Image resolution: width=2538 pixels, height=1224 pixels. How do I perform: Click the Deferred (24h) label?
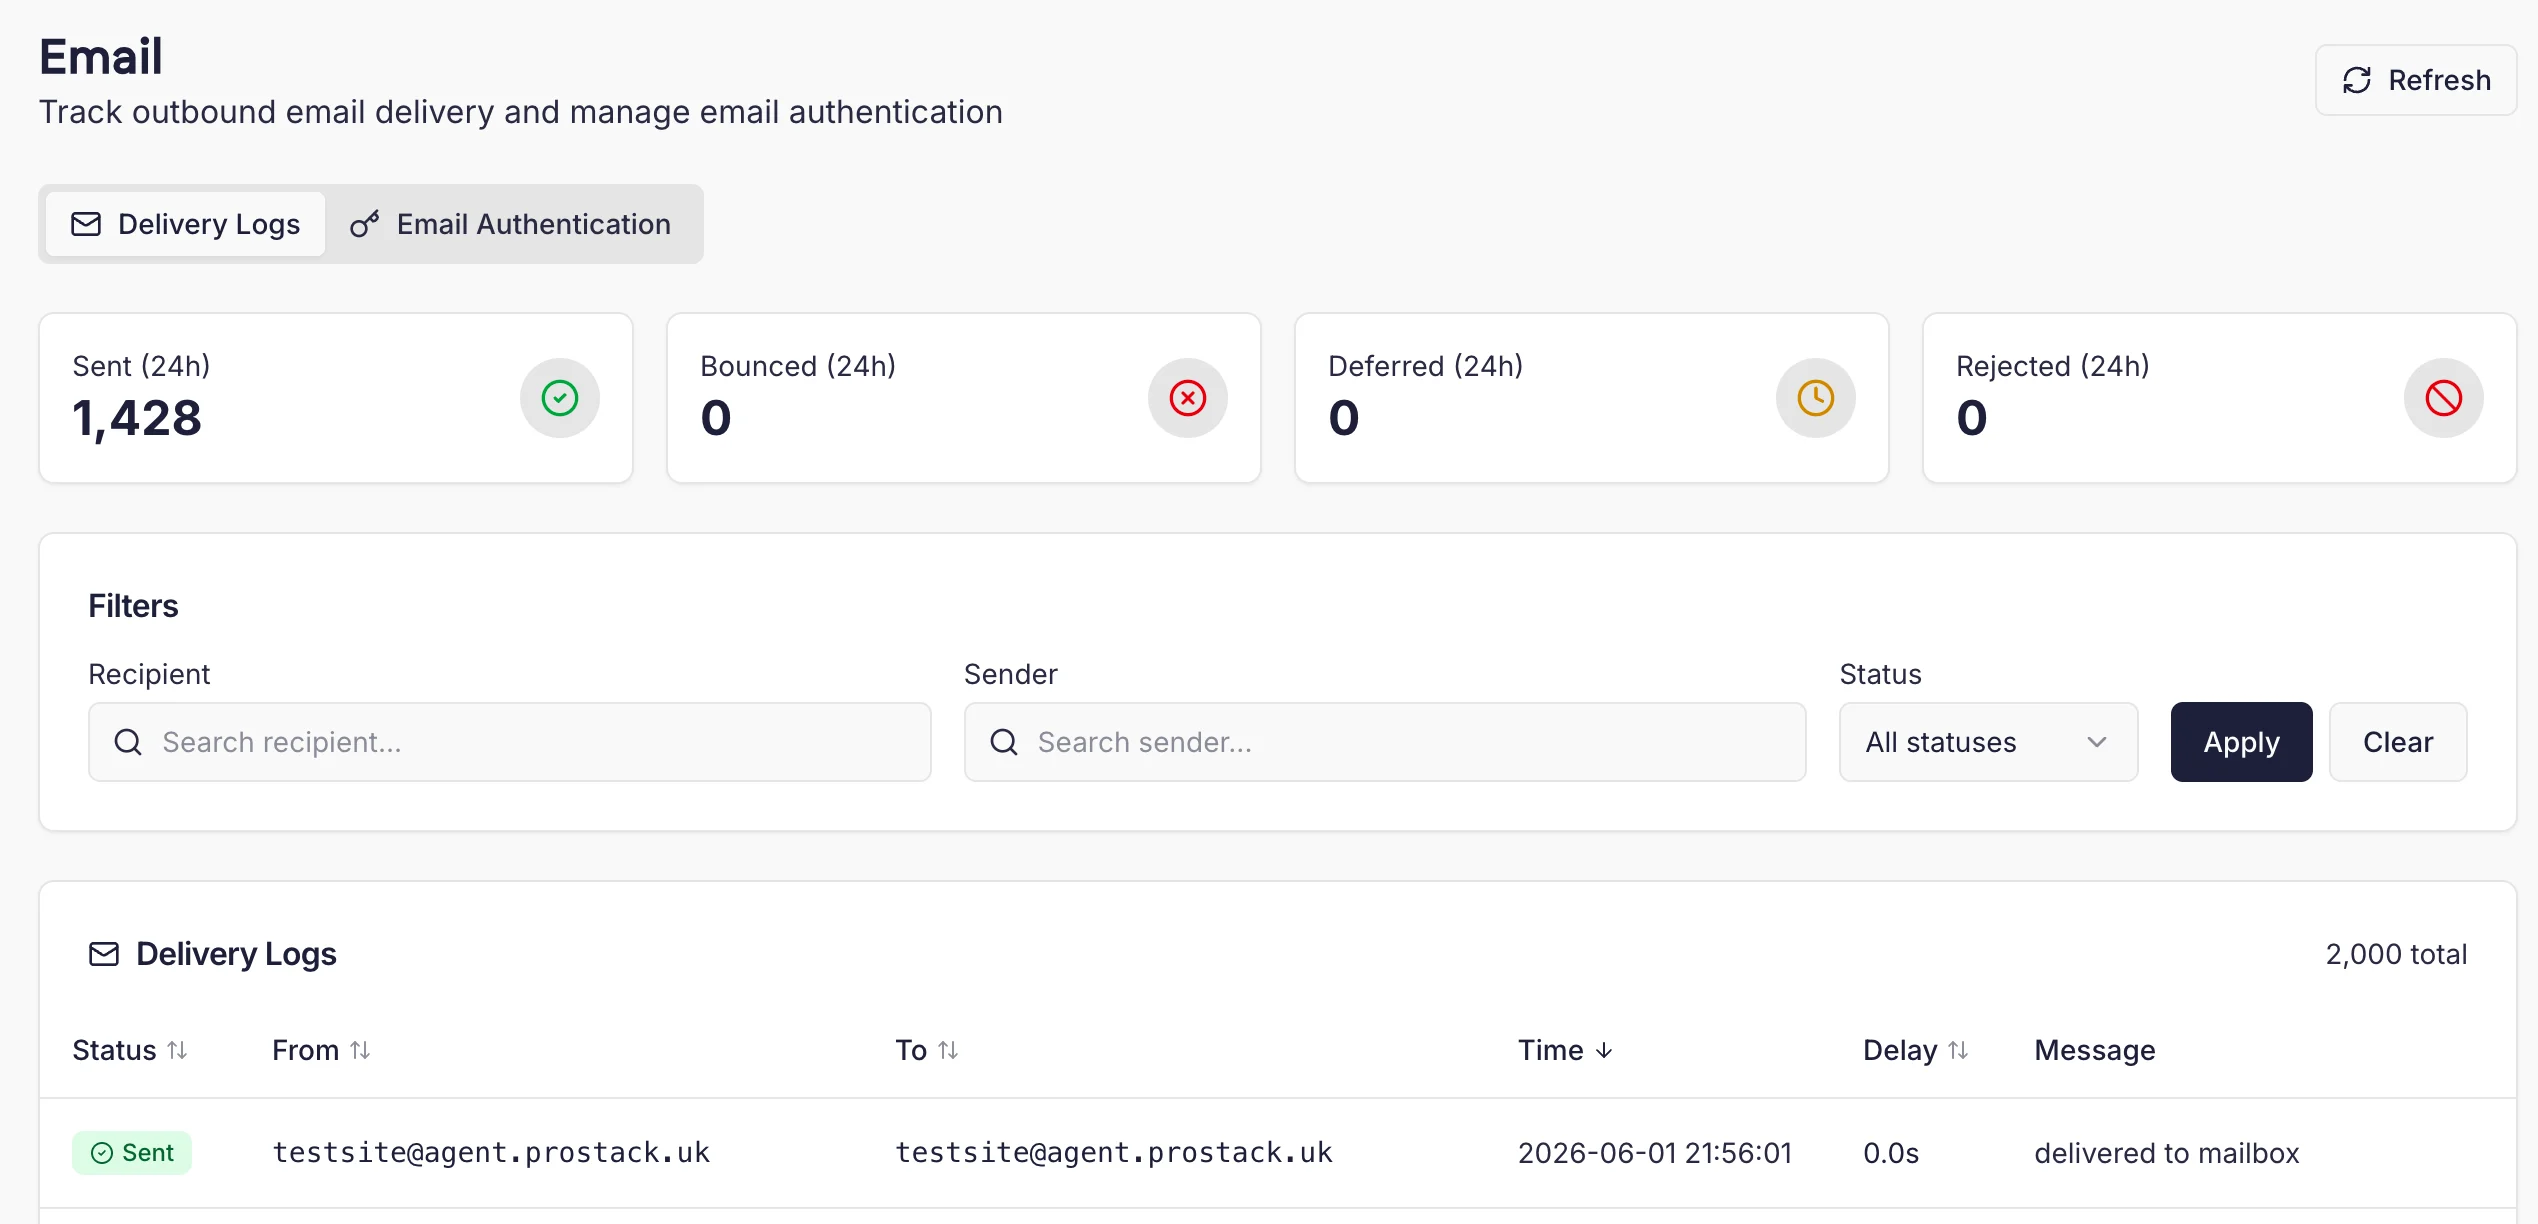pyautogui.click(x=1426, y=366)
